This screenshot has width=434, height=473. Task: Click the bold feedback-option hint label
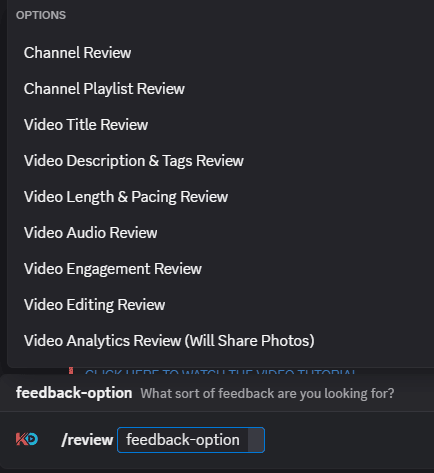tap(74, 393)
